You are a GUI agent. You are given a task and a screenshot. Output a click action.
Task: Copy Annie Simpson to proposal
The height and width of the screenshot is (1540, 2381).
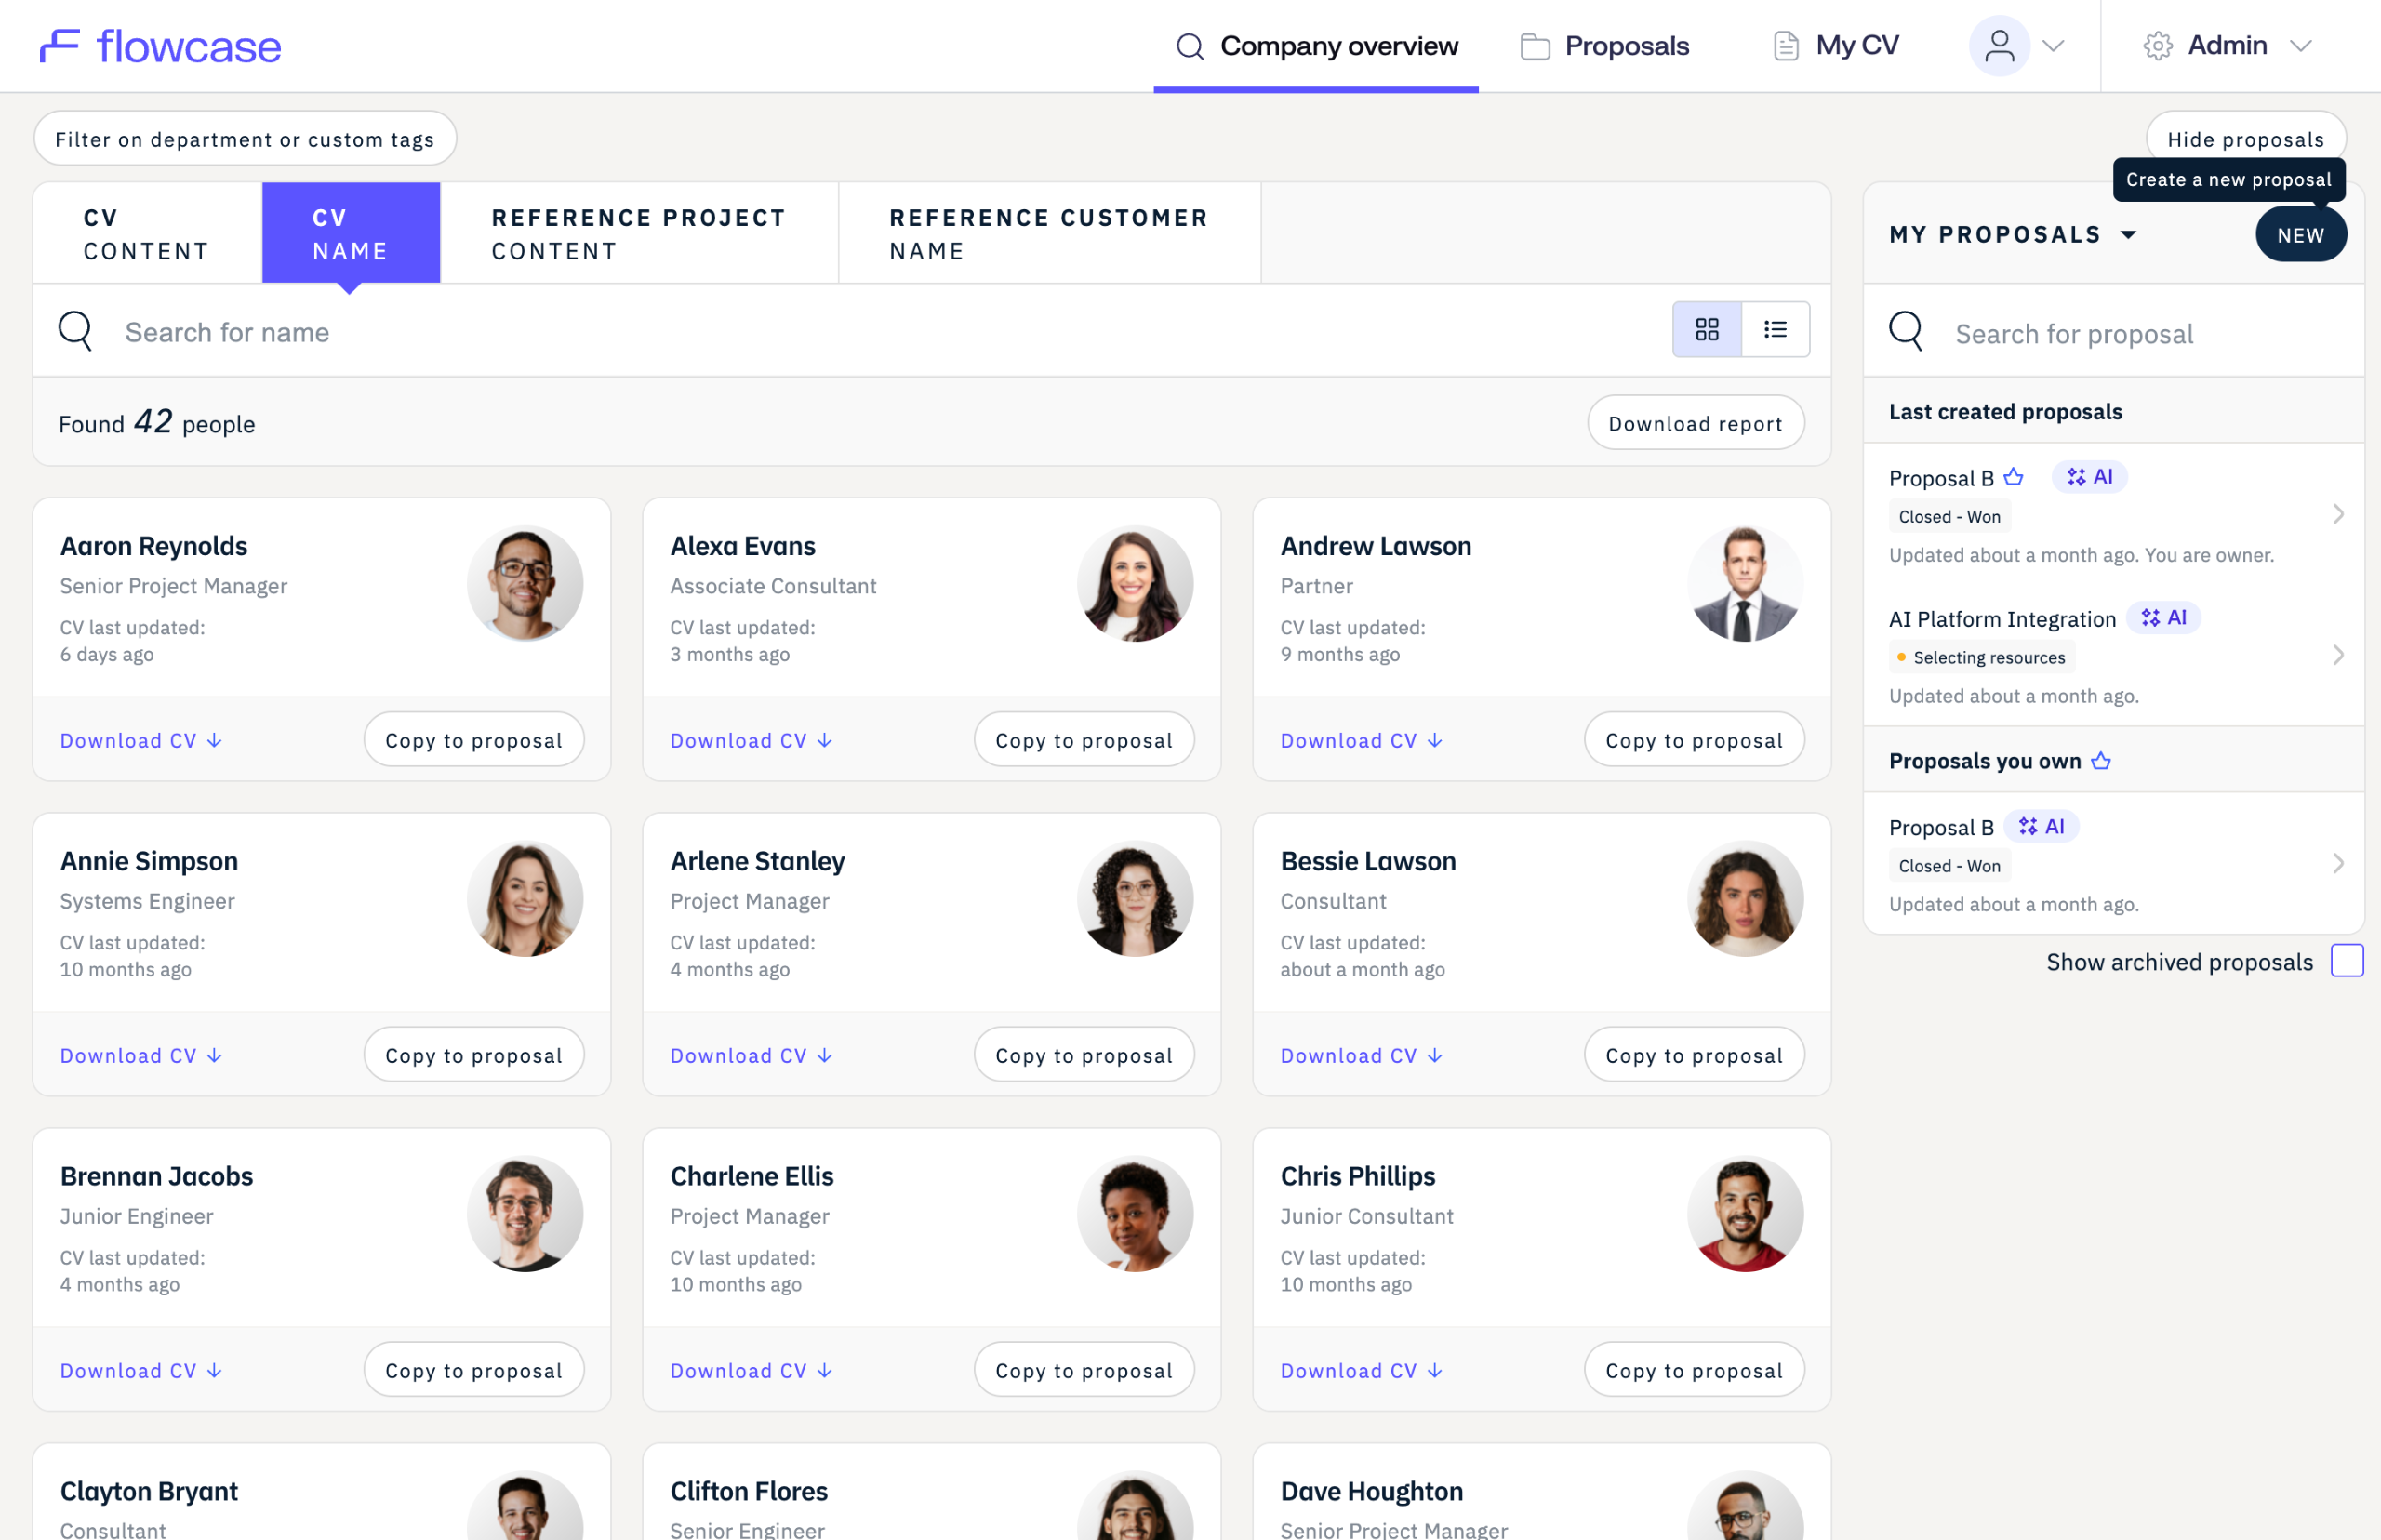click(474, 1055)
